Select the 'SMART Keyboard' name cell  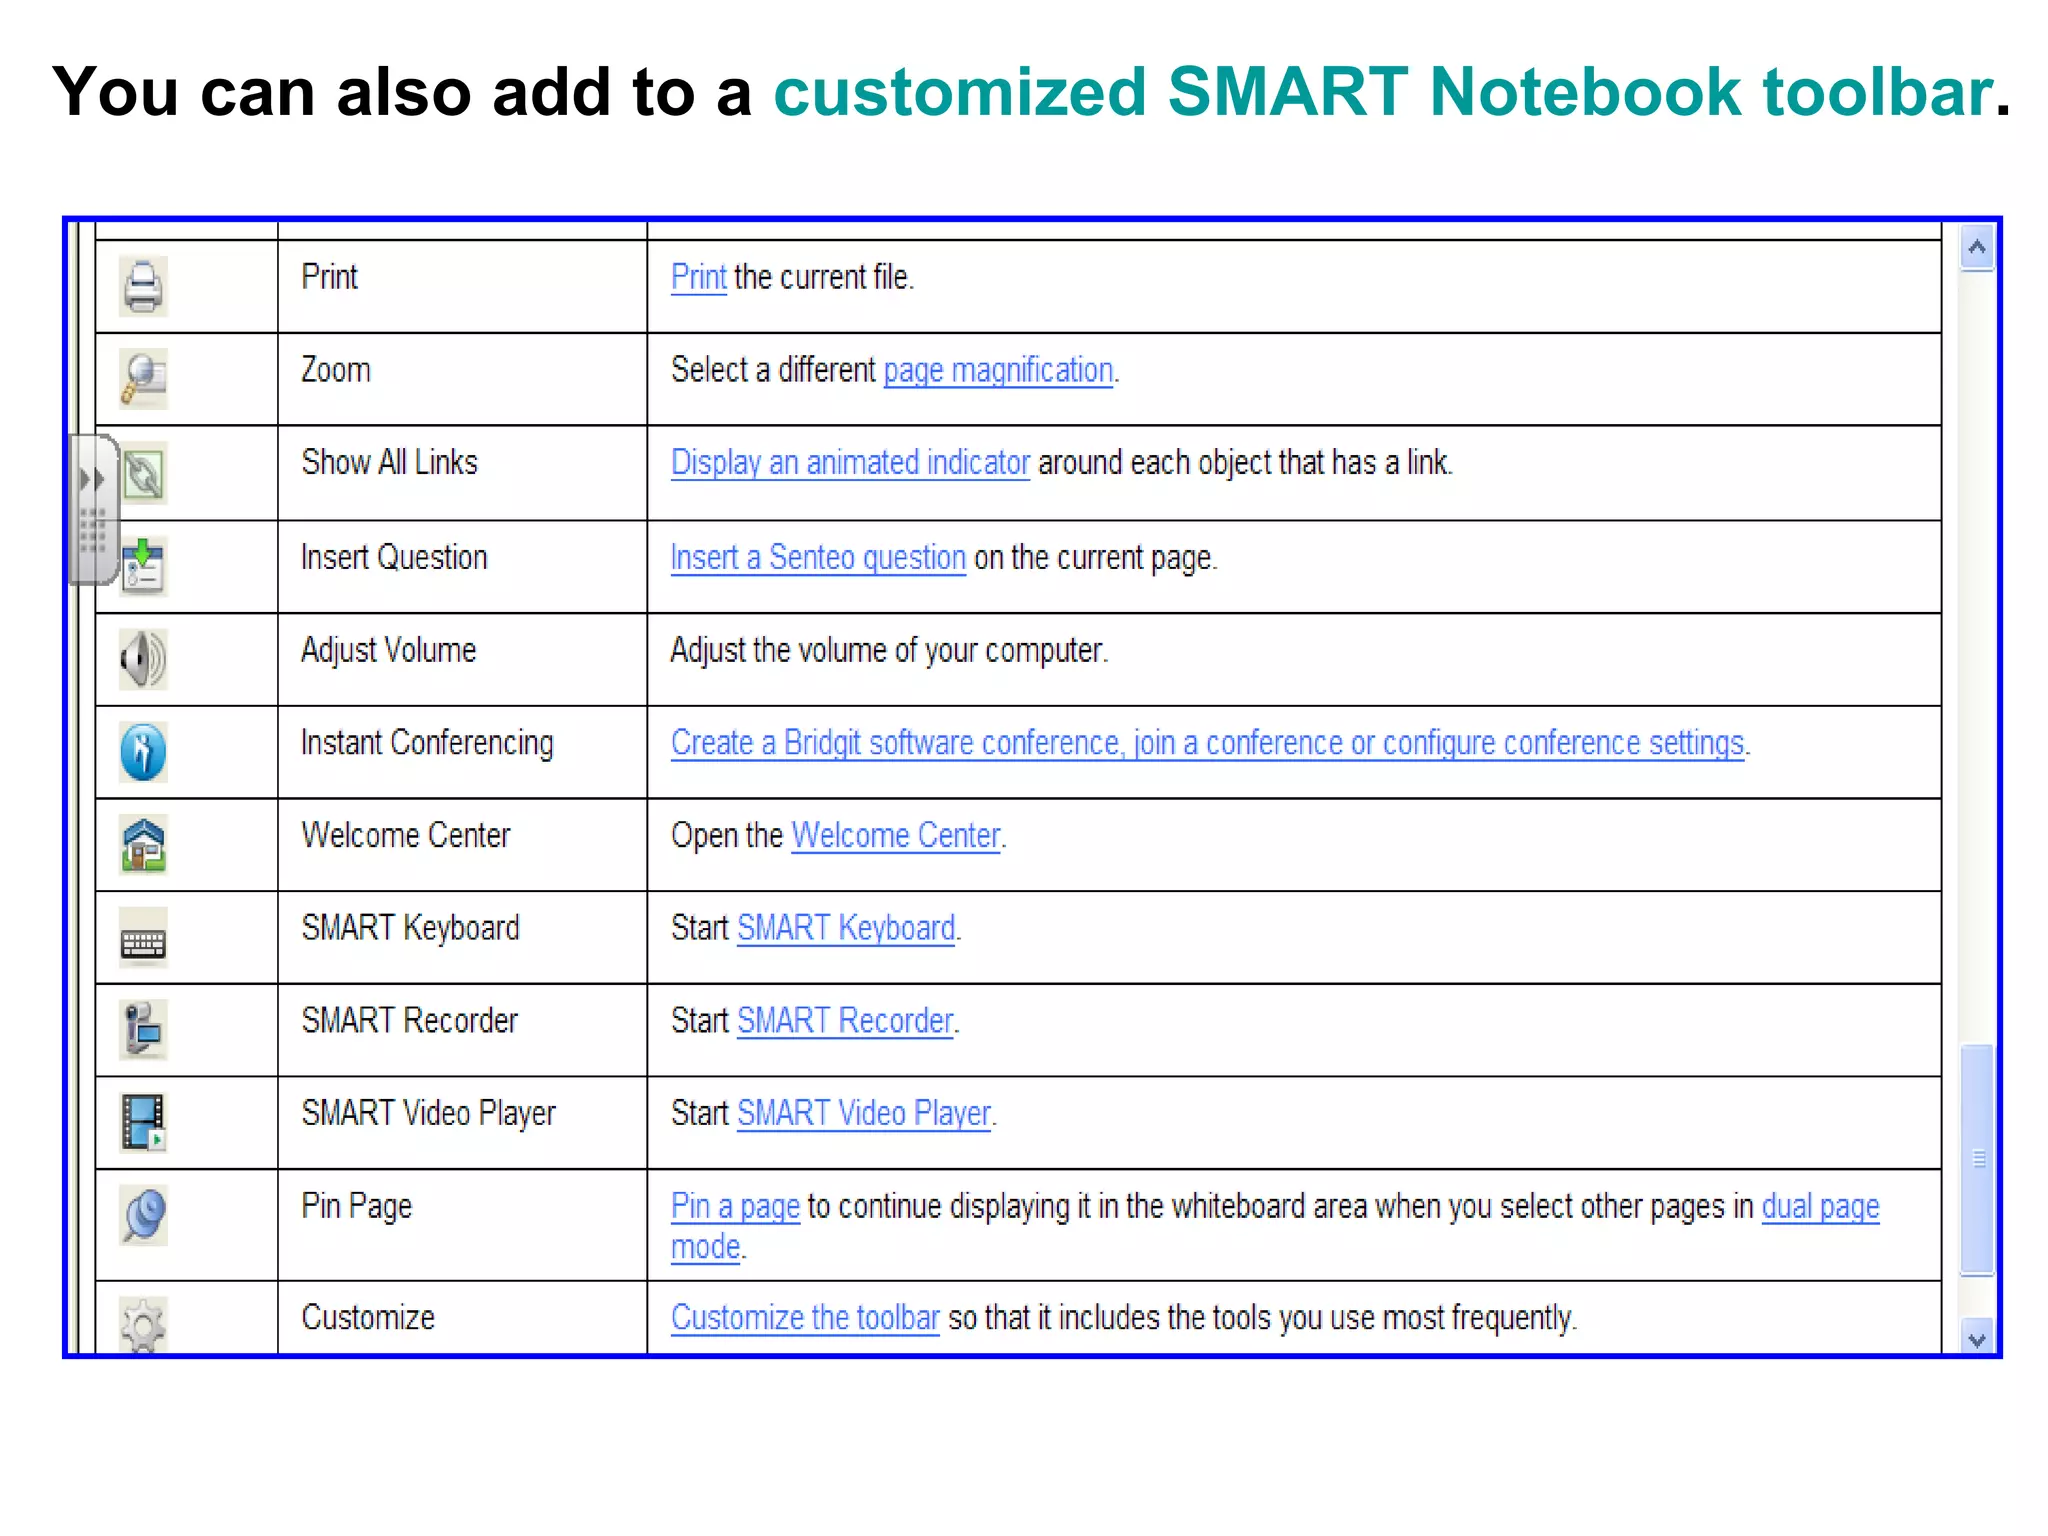click(462, 937)
